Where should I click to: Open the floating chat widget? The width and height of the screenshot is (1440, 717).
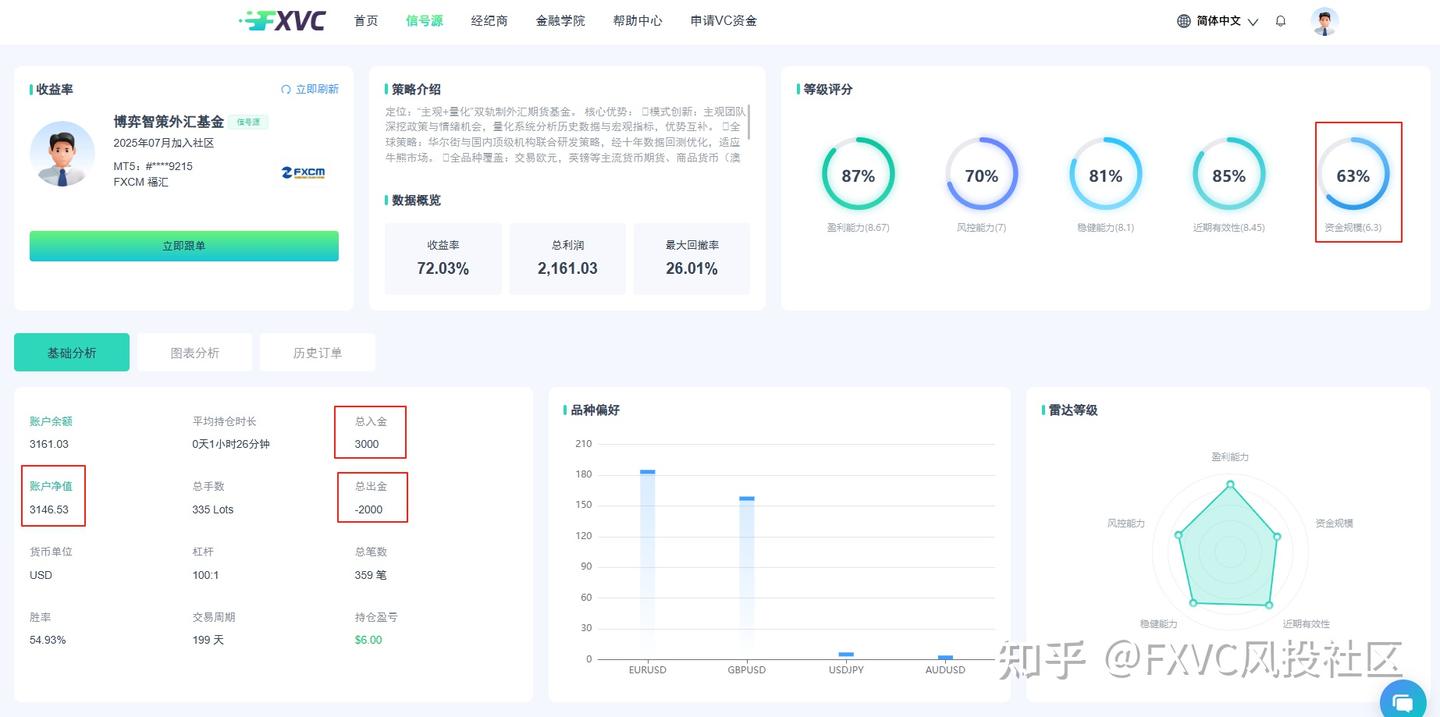1402,701
